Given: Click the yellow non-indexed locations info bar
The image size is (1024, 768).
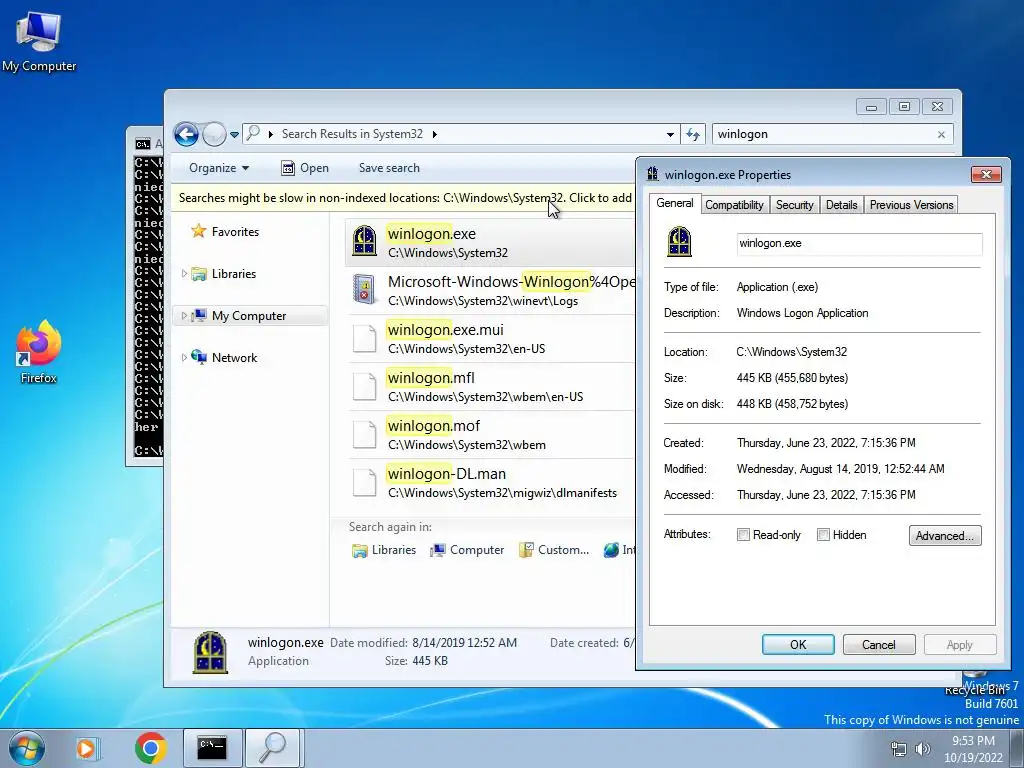Looking at the screenshot, I should tap(403, 198).
